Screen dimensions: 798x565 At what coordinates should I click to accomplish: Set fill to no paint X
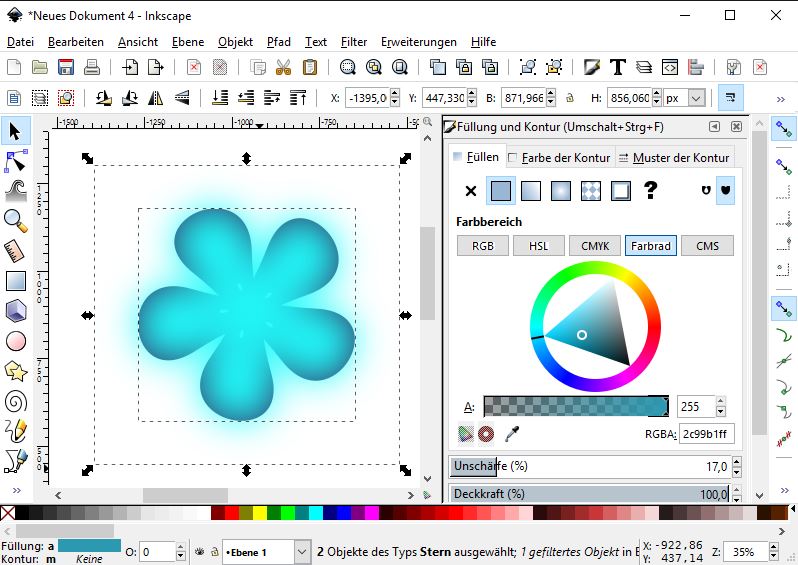pyautogui.click(x=471, y=191)
